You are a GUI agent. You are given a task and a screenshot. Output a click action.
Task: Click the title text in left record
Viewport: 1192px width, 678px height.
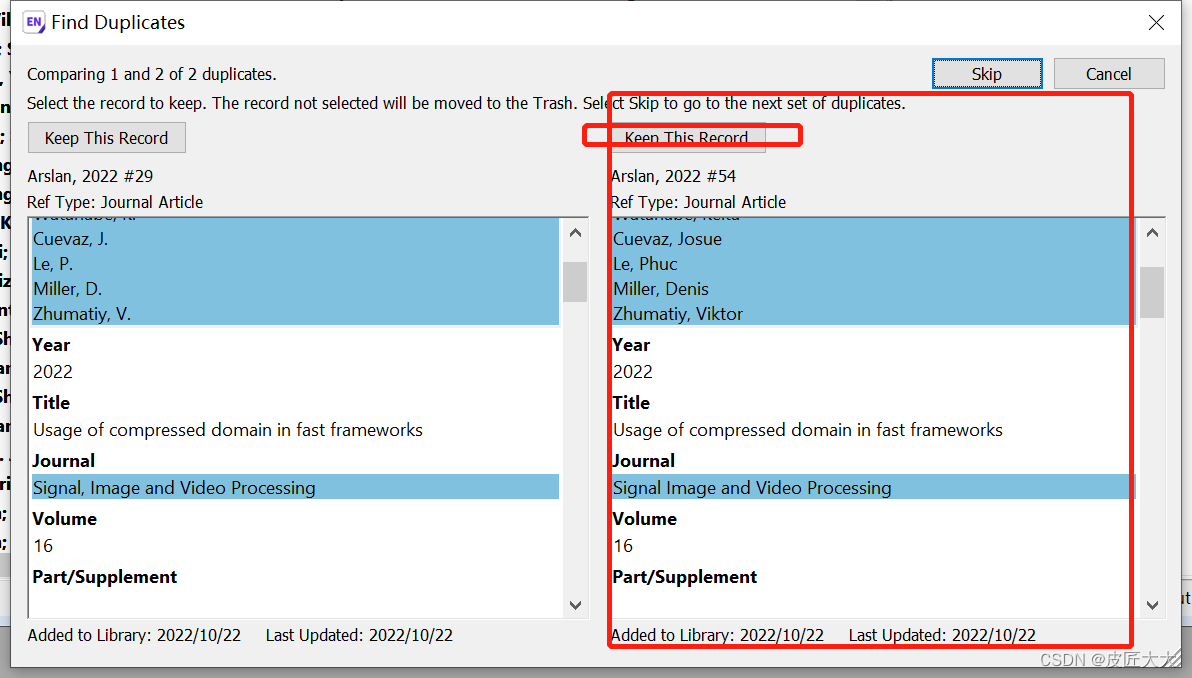(x=228, y=430)
